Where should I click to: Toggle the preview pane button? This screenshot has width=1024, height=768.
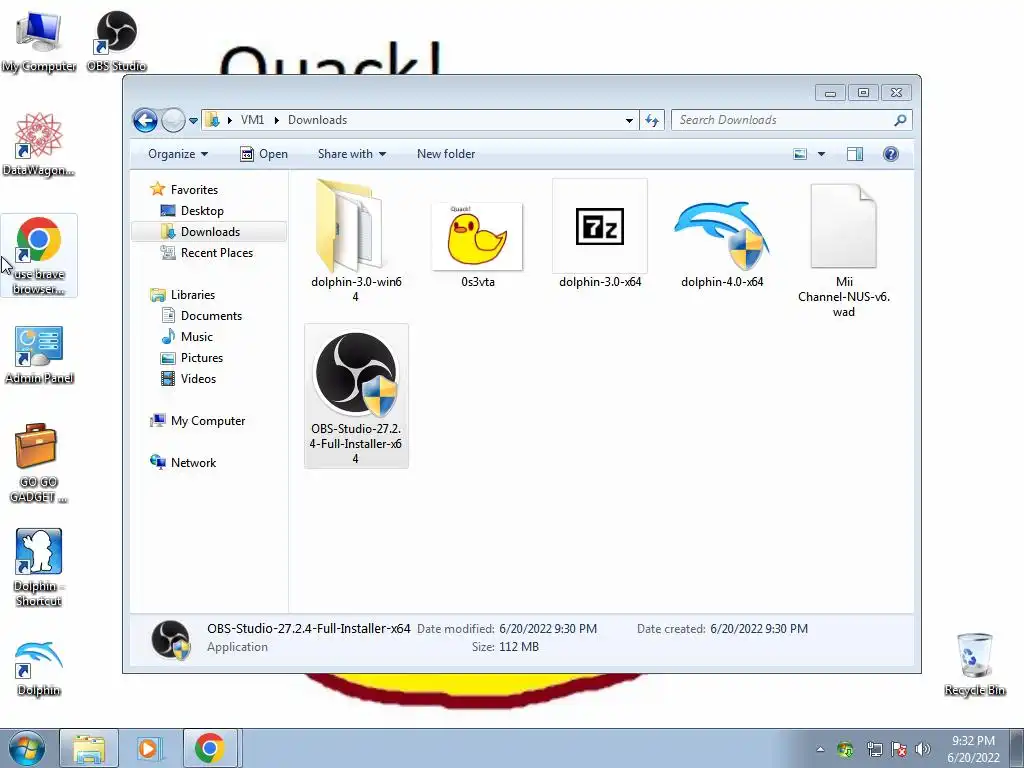[854, 154]
